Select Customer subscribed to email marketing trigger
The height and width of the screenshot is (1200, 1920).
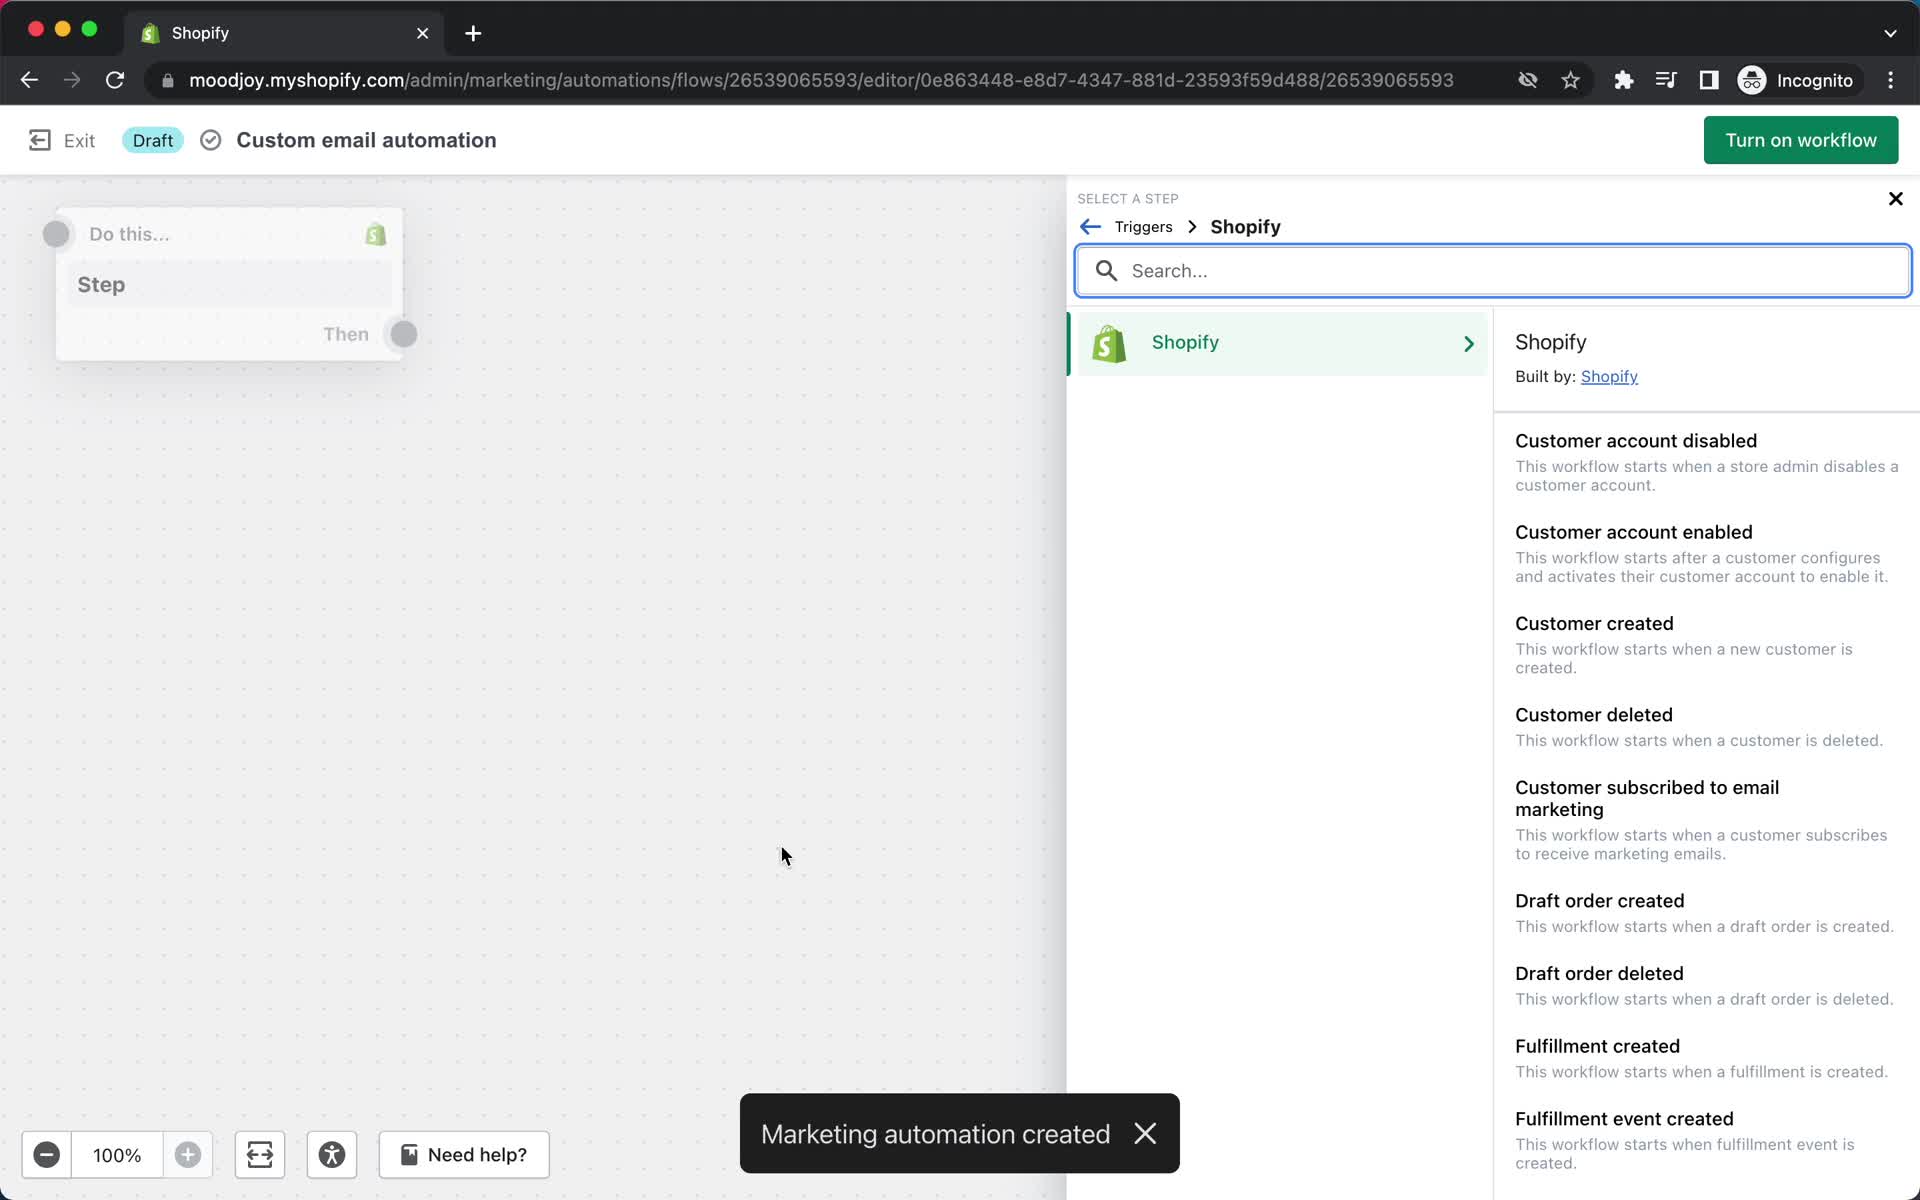[1707, 819]
